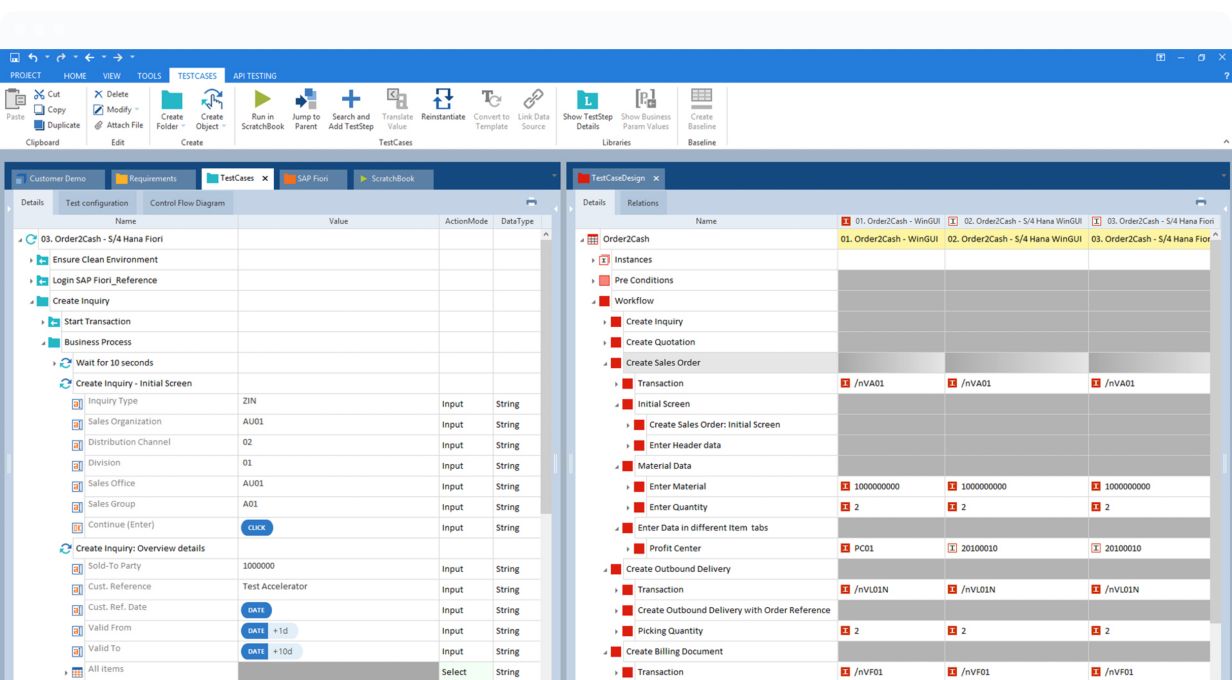Expand the Ensure Clean Environment node

[32, 260]
